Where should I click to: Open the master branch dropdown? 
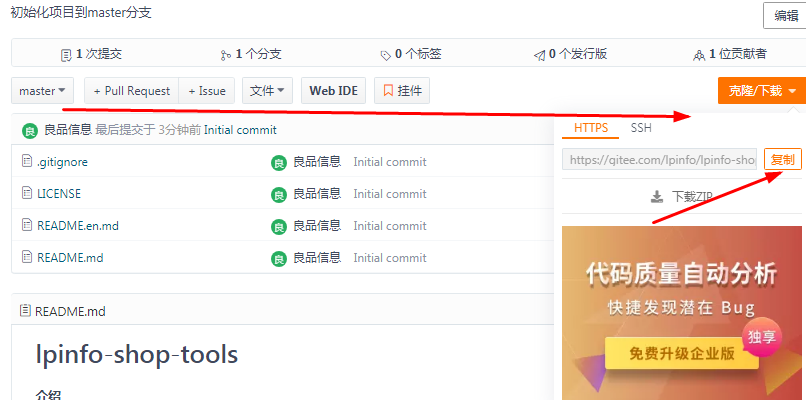(43, 91)
